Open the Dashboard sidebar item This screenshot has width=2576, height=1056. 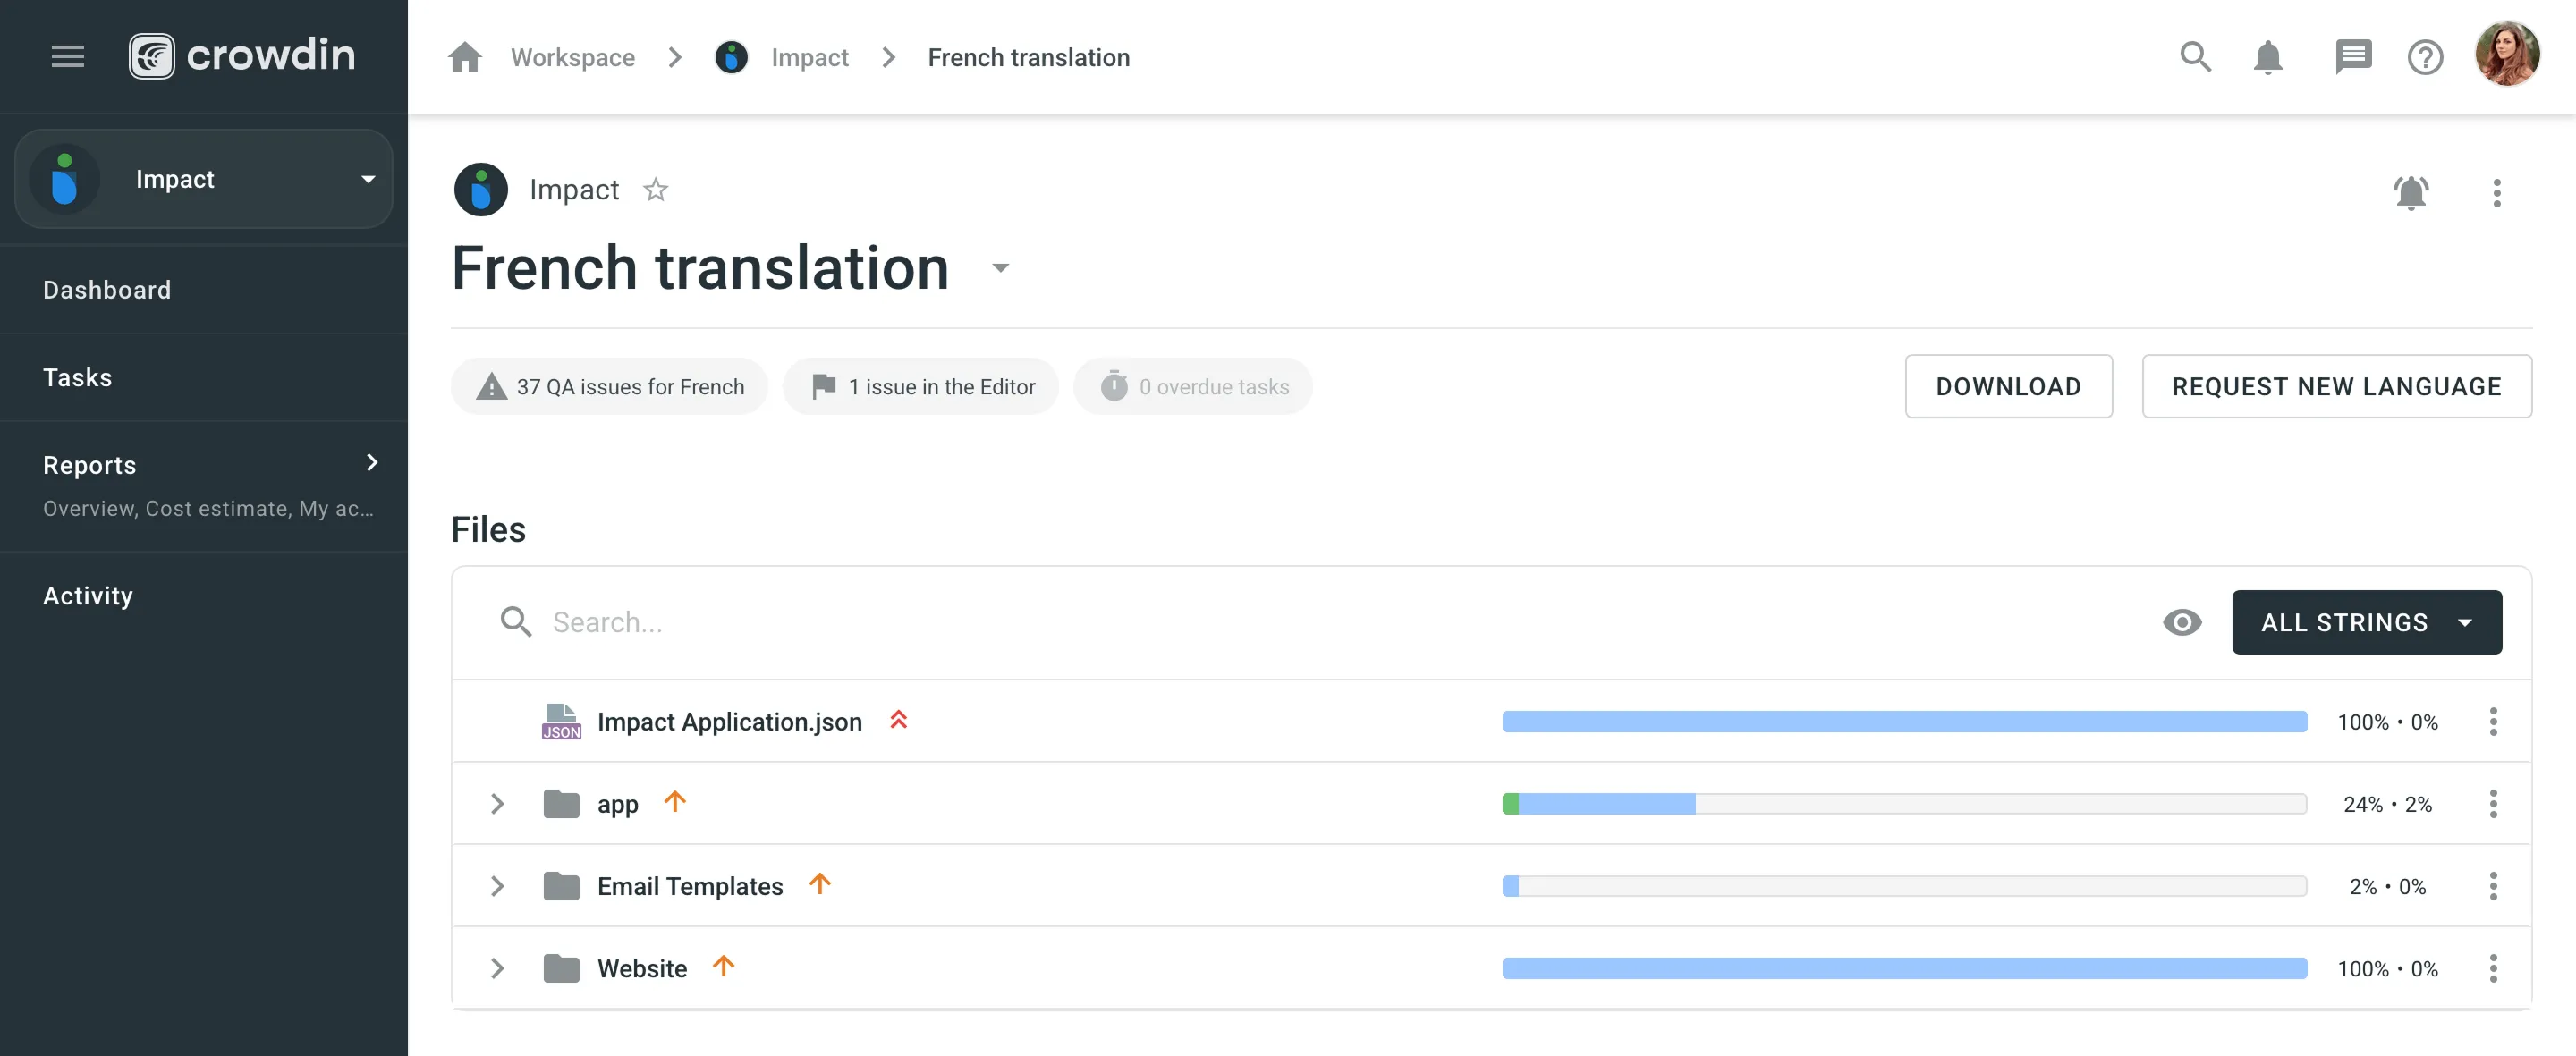[x=107, y=290]
